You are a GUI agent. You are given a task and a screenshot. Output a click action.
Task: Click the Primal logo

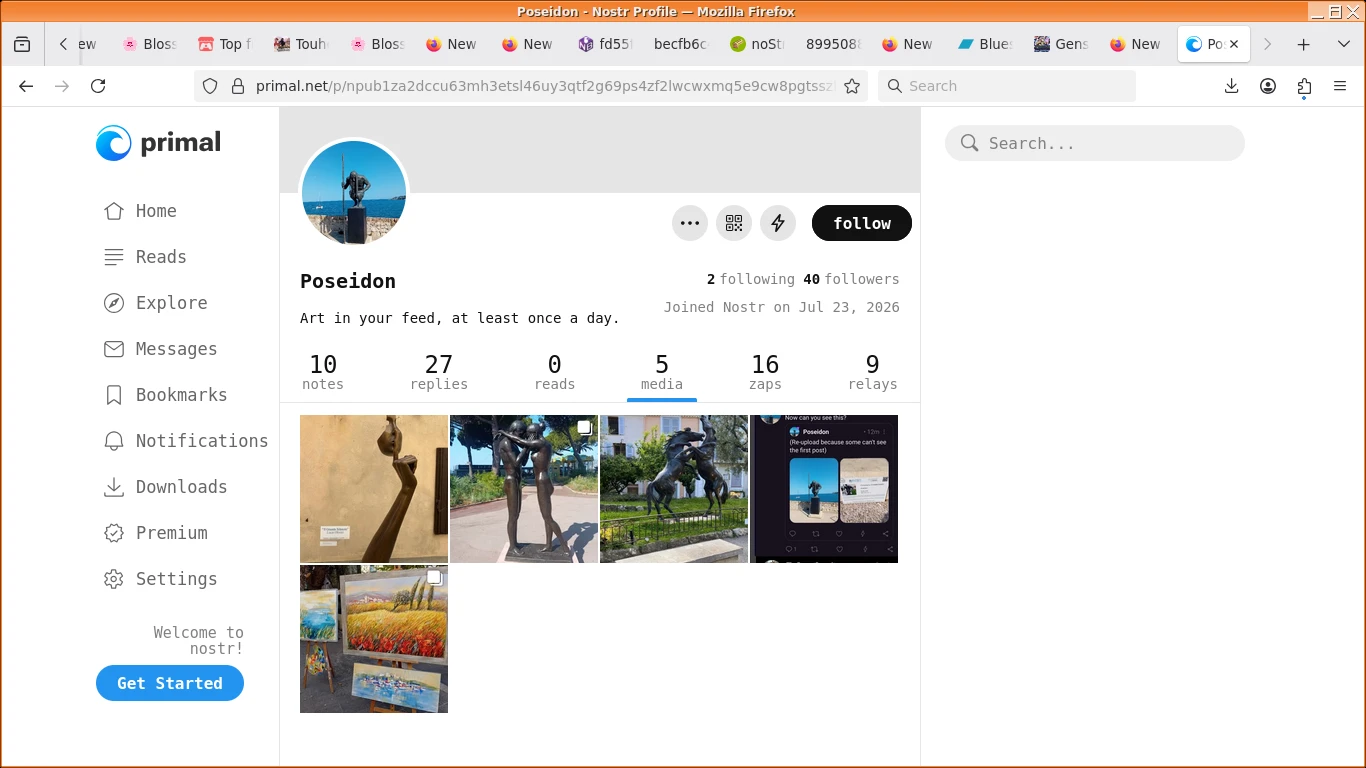point(159,143)
